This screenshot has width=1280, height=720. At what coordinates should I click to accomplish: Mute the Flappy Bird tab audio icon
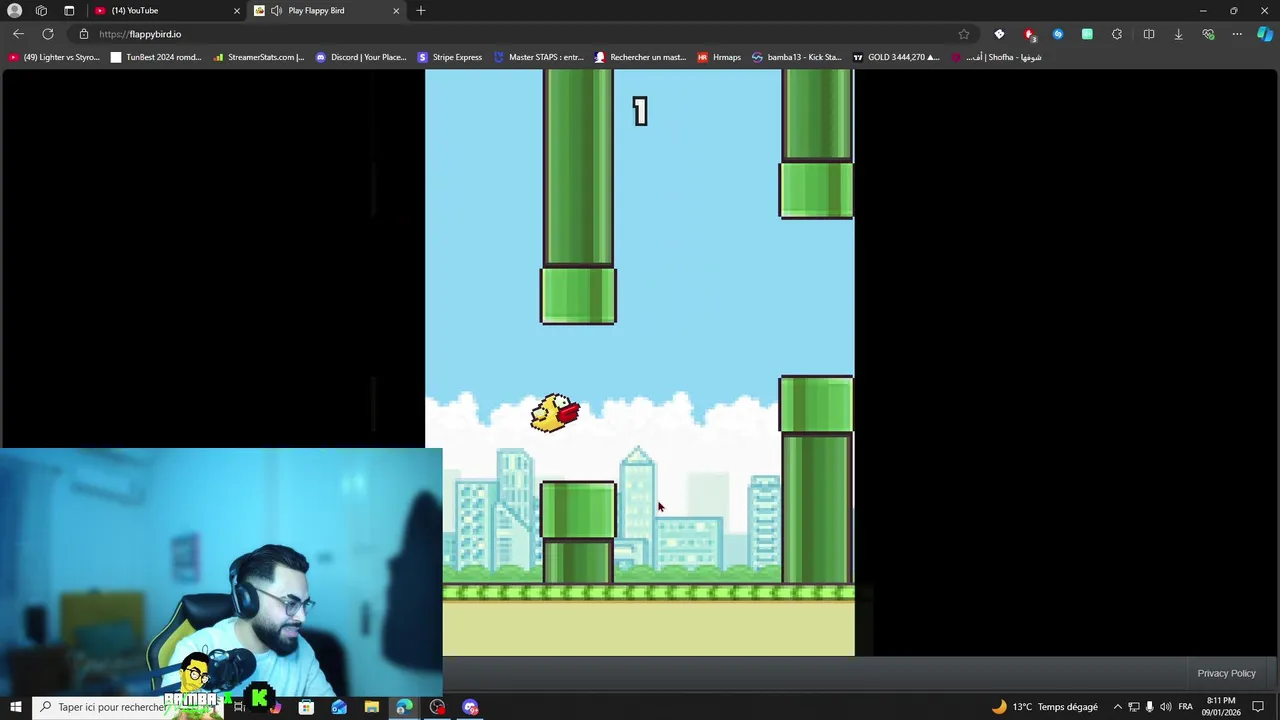(276, 10)
